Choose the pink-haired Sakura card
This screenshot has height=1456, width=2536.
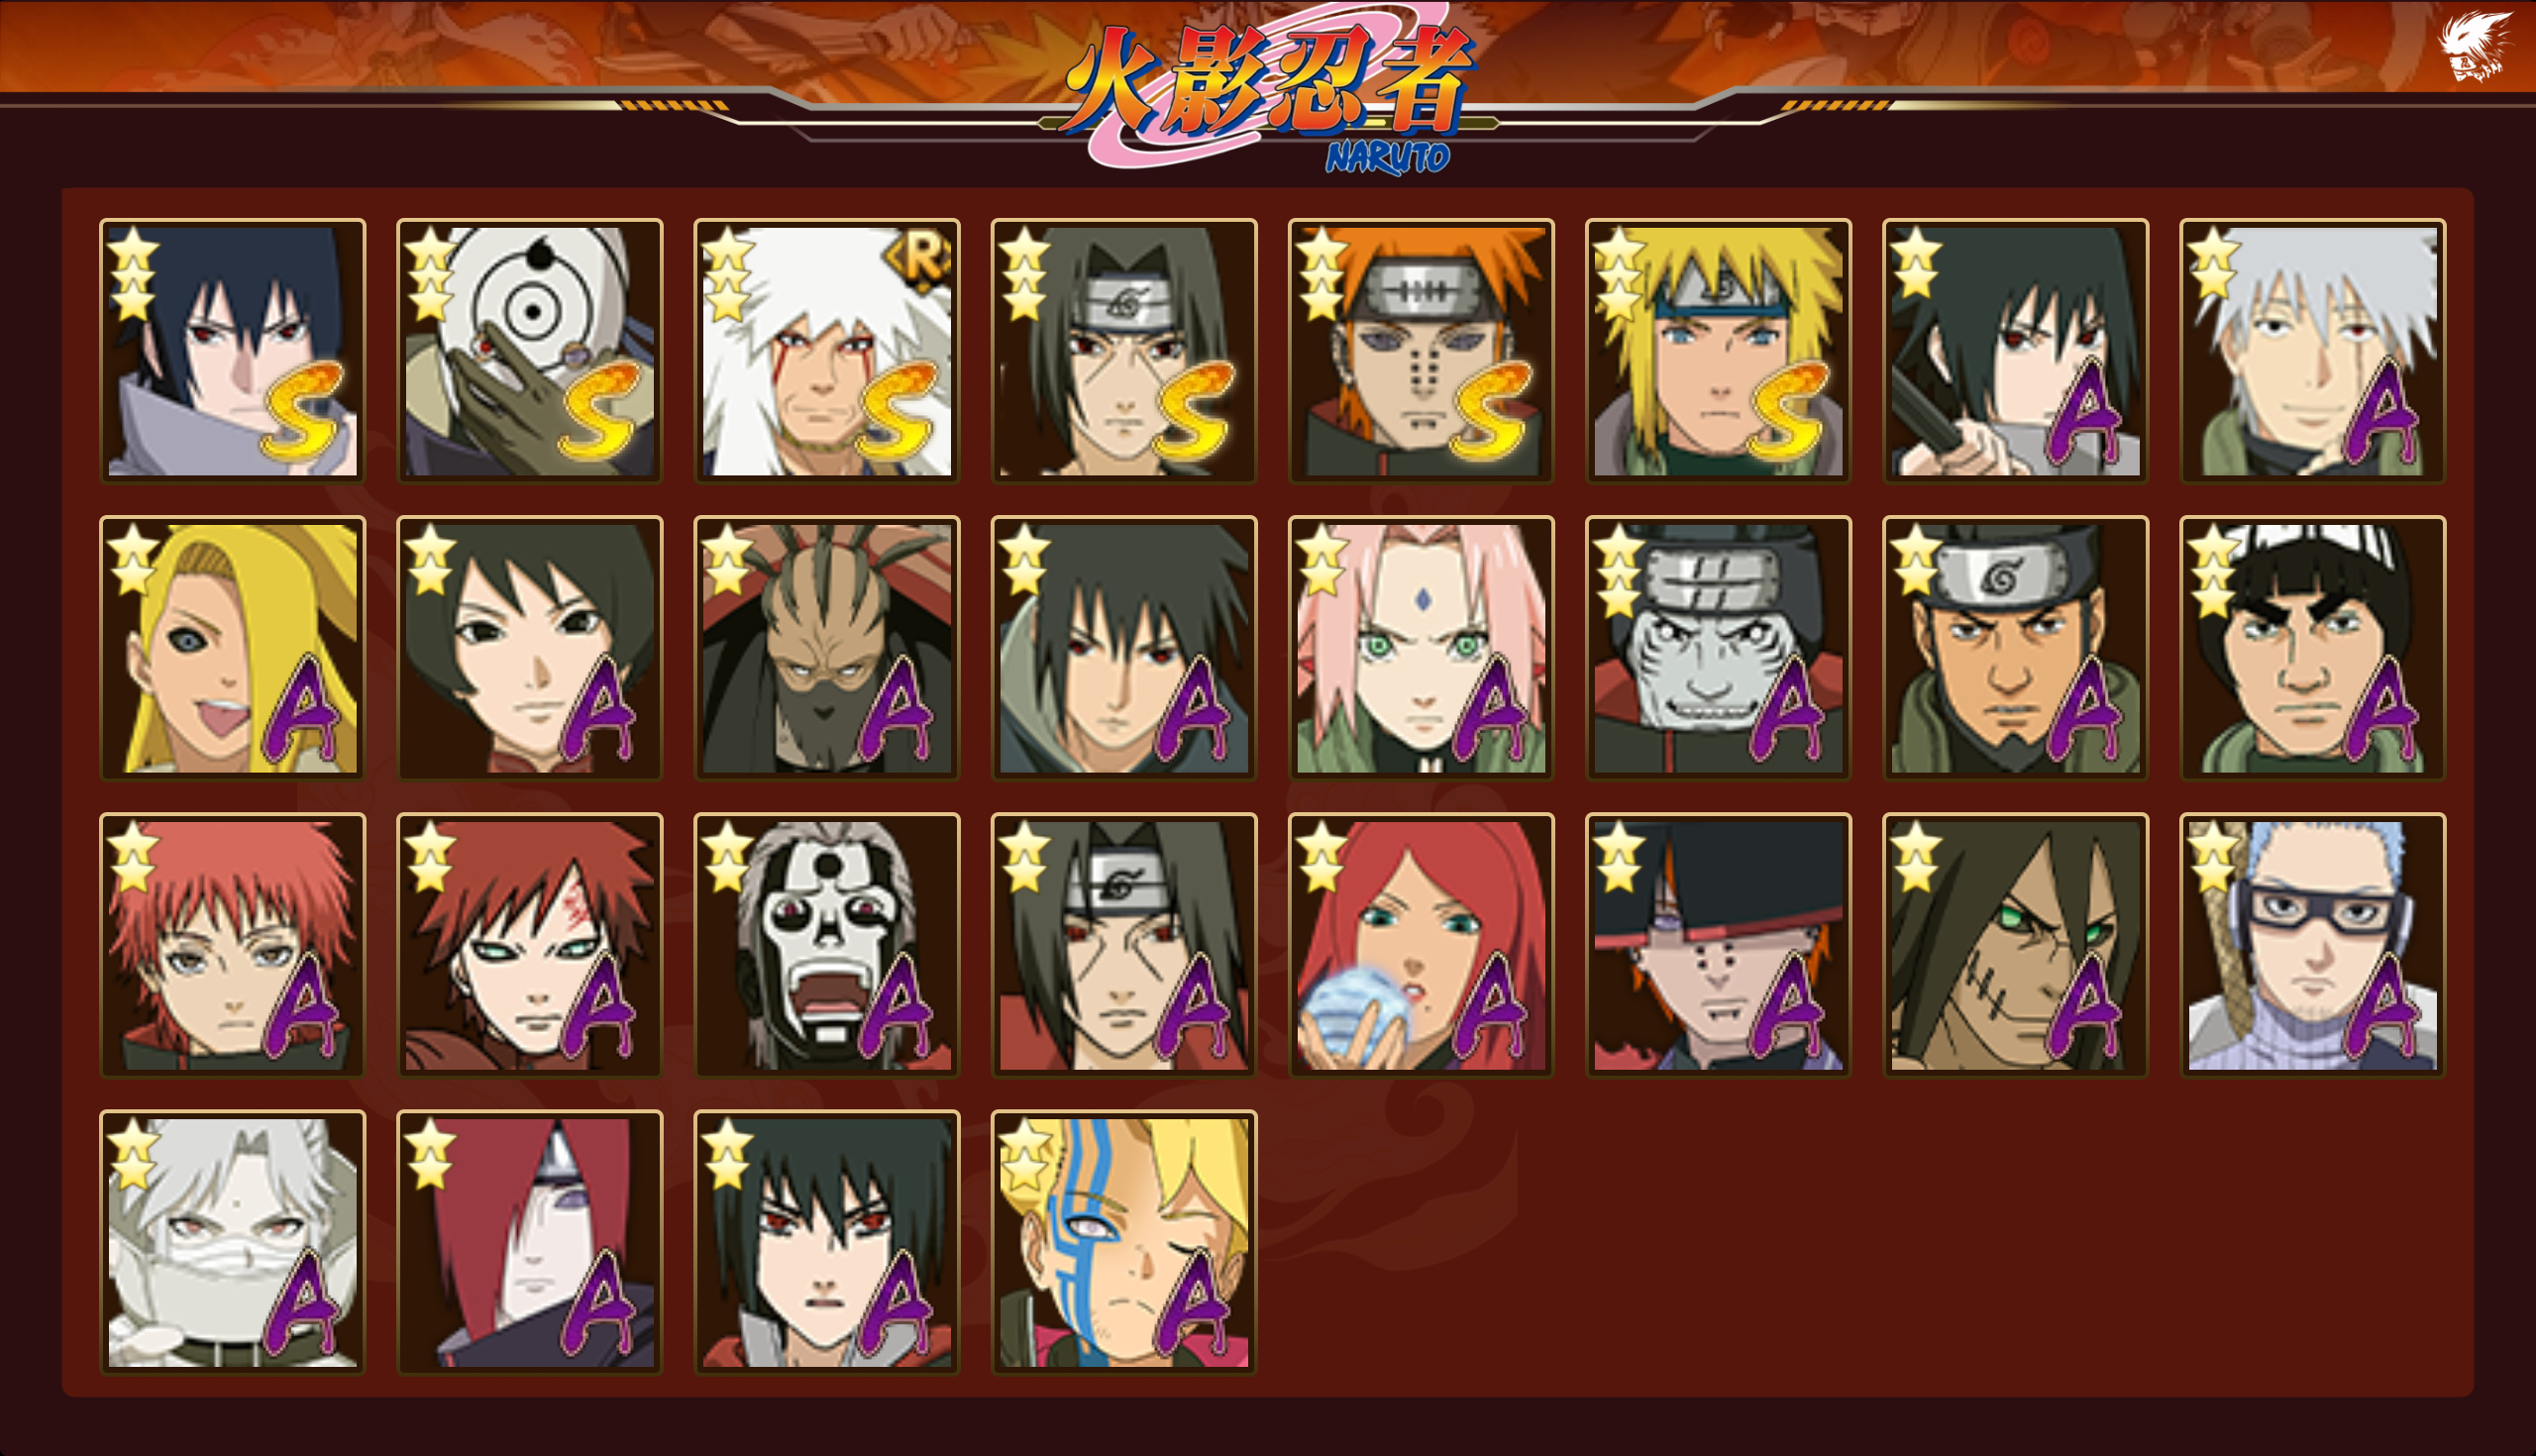click(x=1421, y=648)
